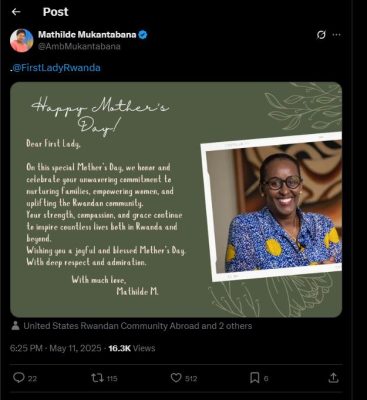This screenshot has width=367, height=400.
Task: Go back using the left arrow
Action: click(x=16, y=12)
